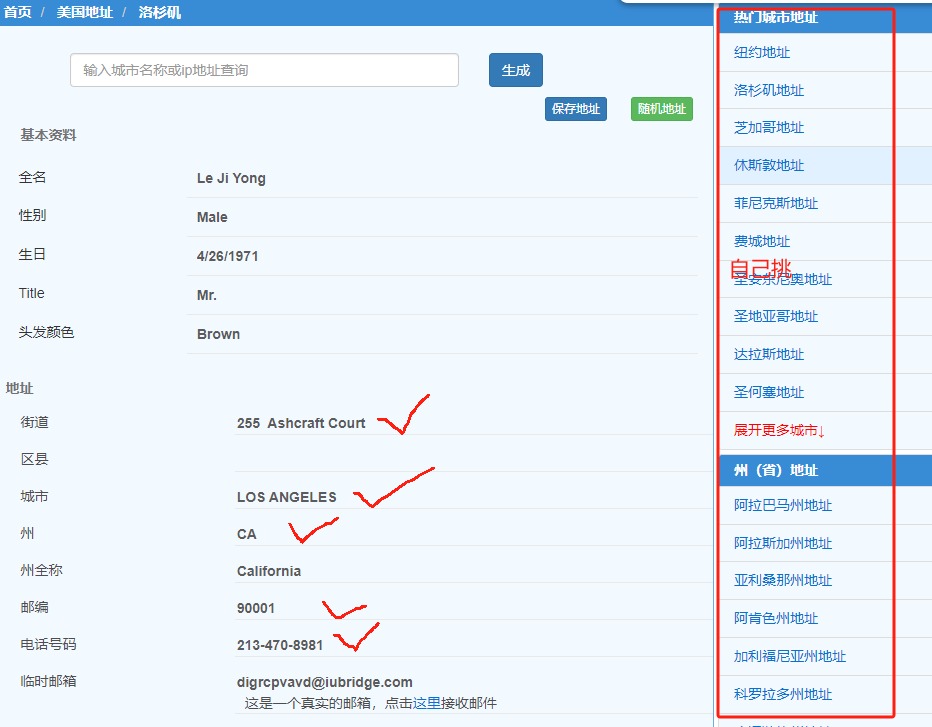The height and width of the screenshot is (727, 932).
Task: Click the 首页 breadcrumb link
Action: click(x=18, y=13)
